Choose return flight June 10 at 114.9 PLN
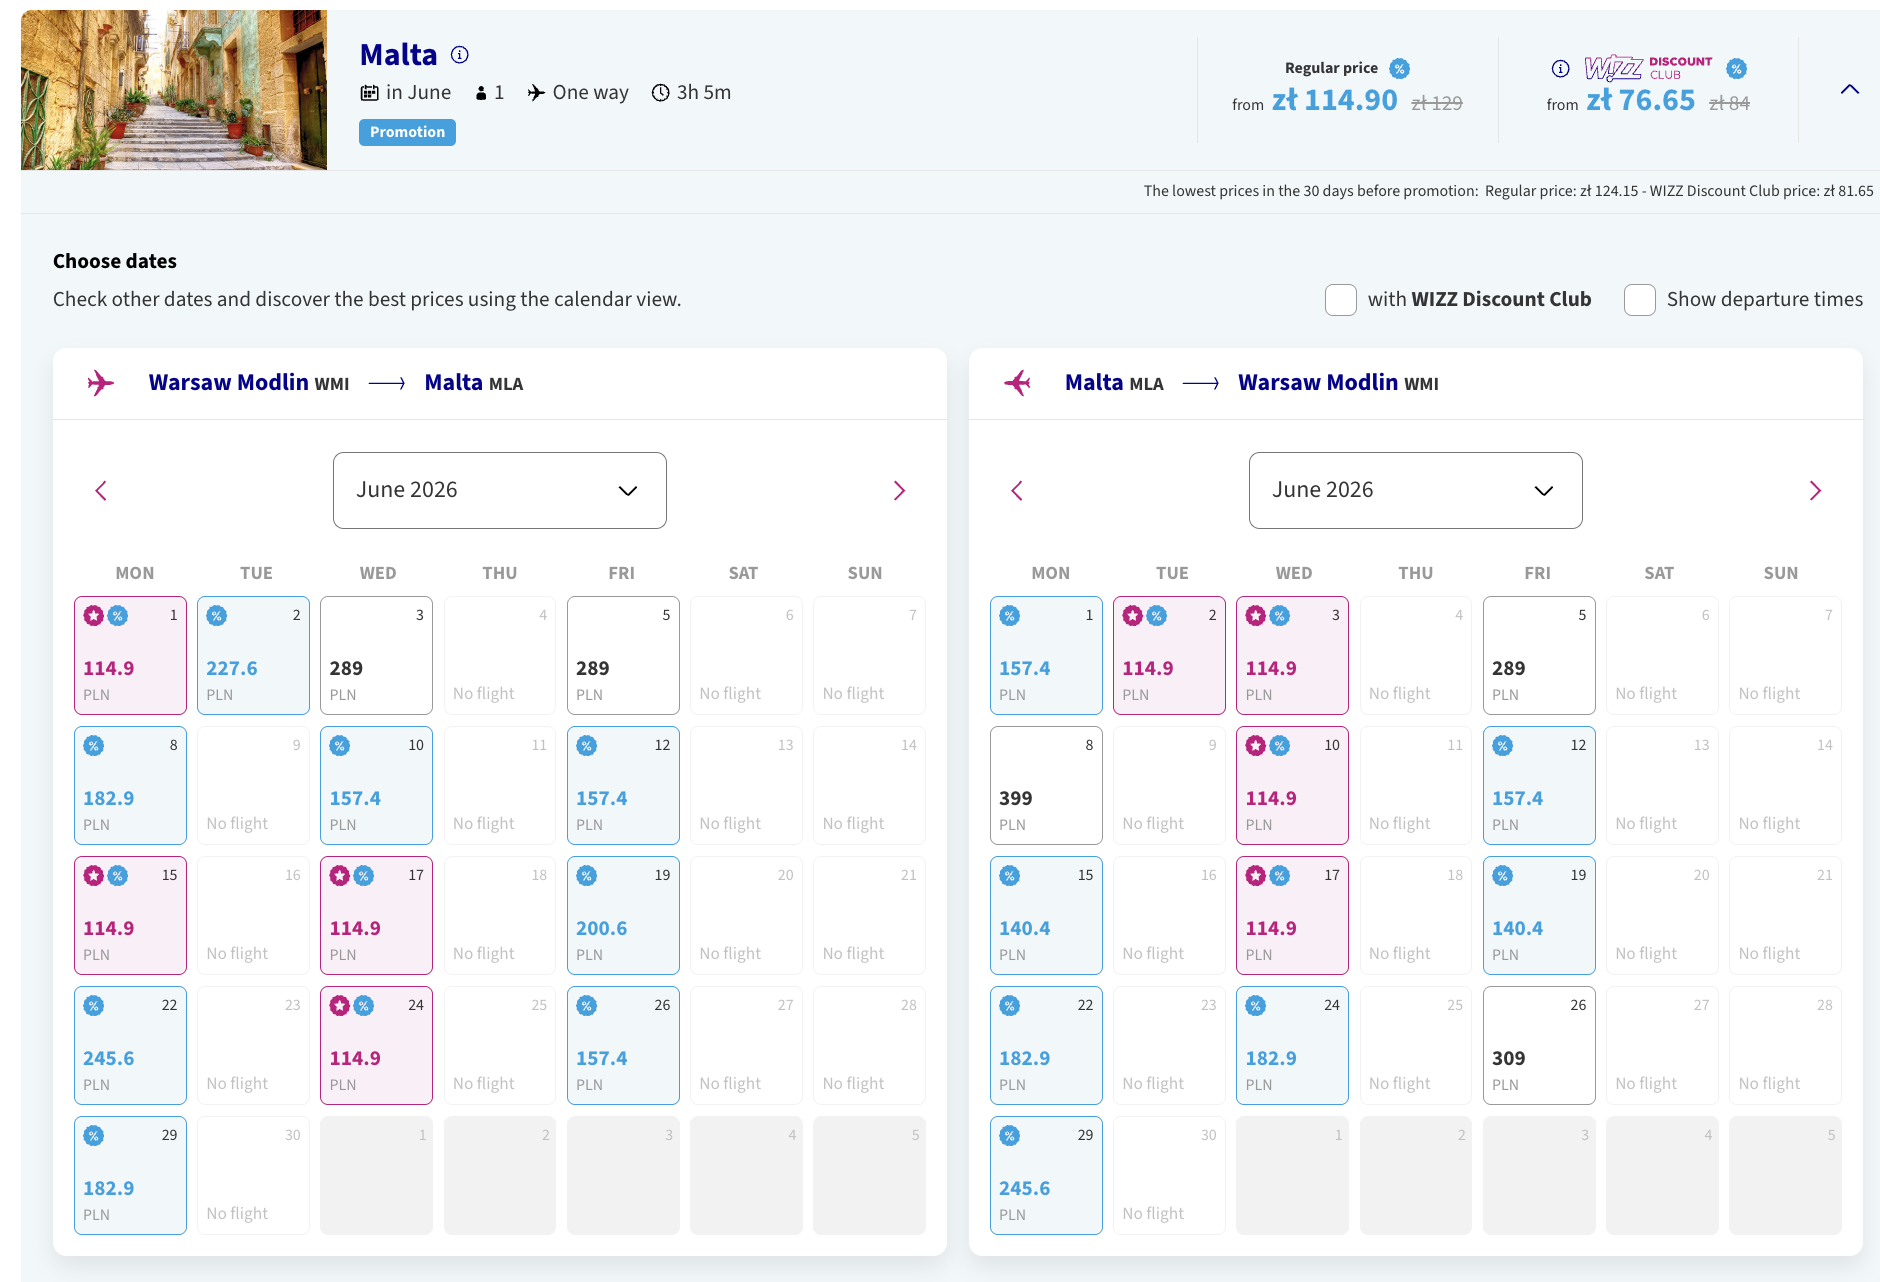The height and width of the screenshot is (1282, 1880). coord(1292,786)
